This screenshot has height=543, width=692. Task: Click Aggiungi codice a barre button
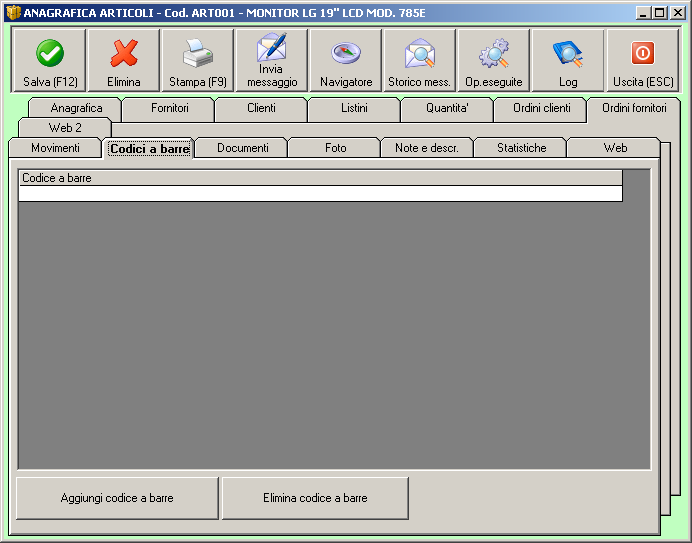coord(117,498)
